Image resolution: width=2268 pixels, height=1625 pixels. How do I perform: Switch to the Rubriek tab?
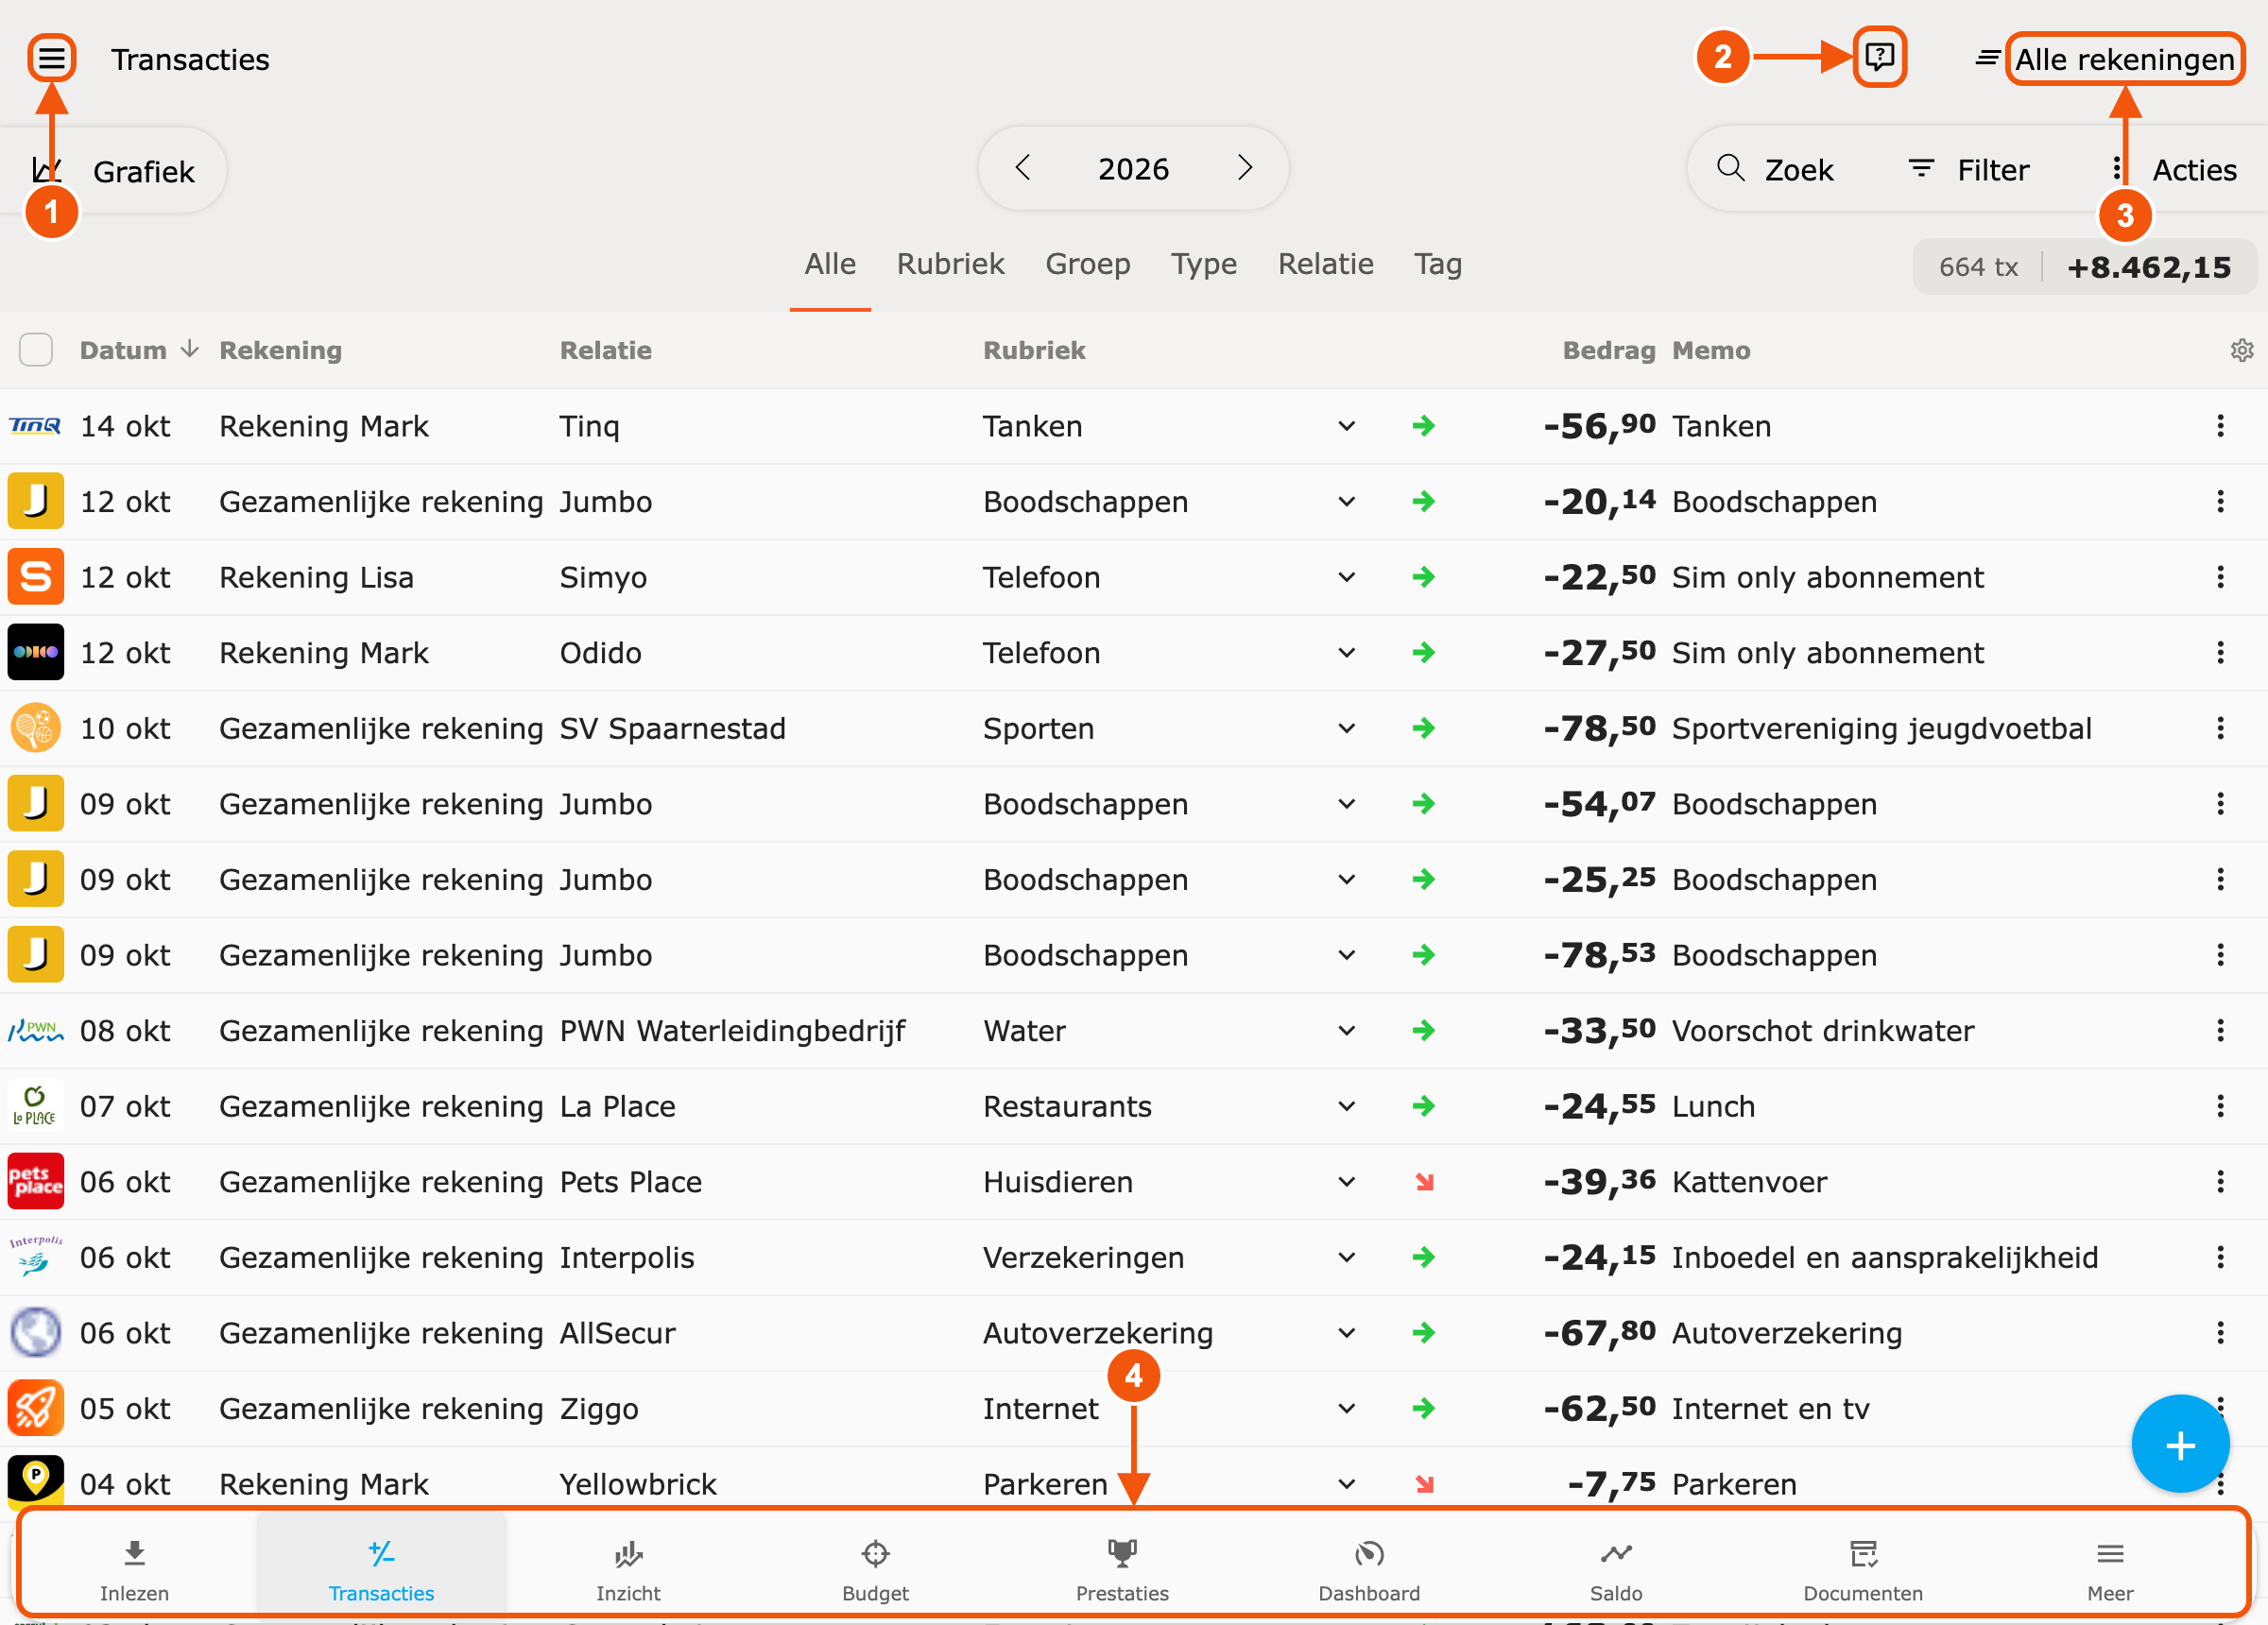tap(950, 264)
